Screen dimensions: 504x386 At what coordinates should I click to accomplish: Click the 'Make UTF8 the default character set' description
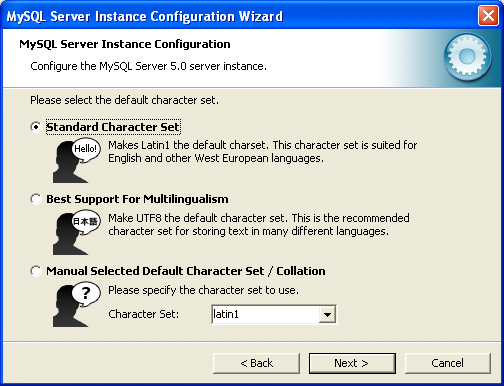coord(259,224)
